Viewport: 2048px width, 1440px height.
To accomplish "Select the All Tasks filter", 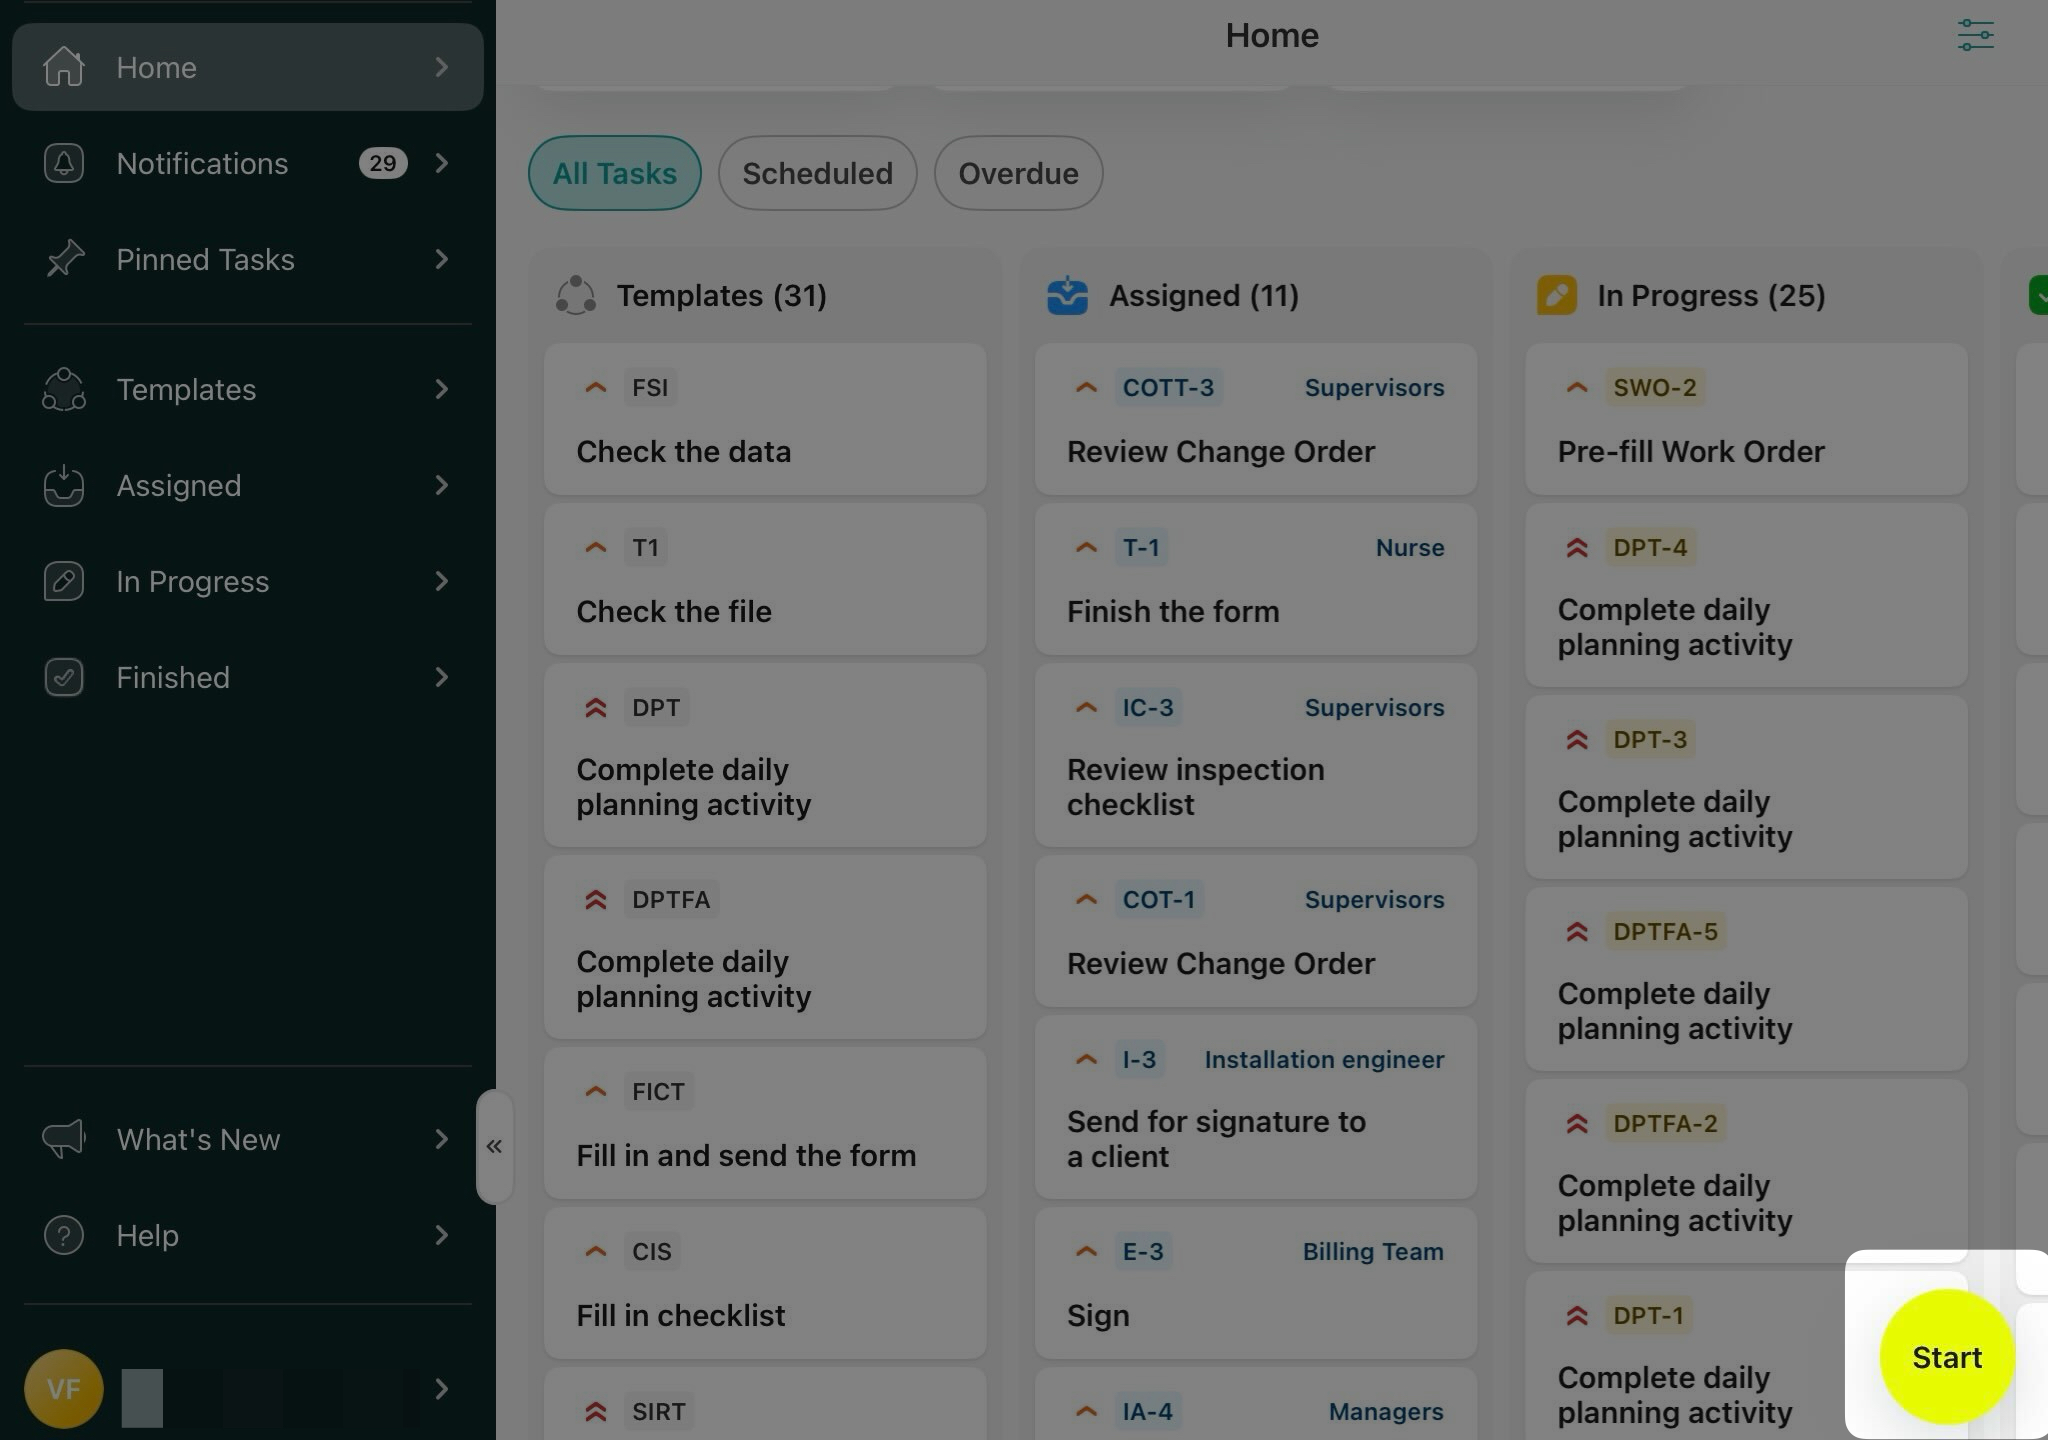I will coord(614,173).
